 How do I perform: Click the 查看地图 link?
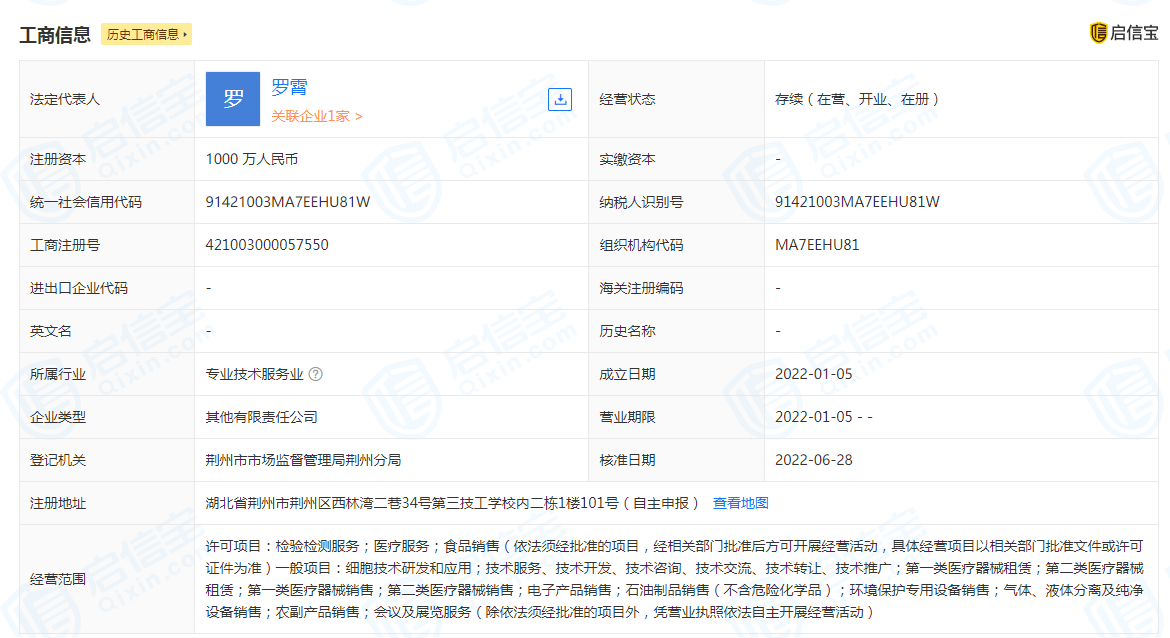tap(740, 503)
